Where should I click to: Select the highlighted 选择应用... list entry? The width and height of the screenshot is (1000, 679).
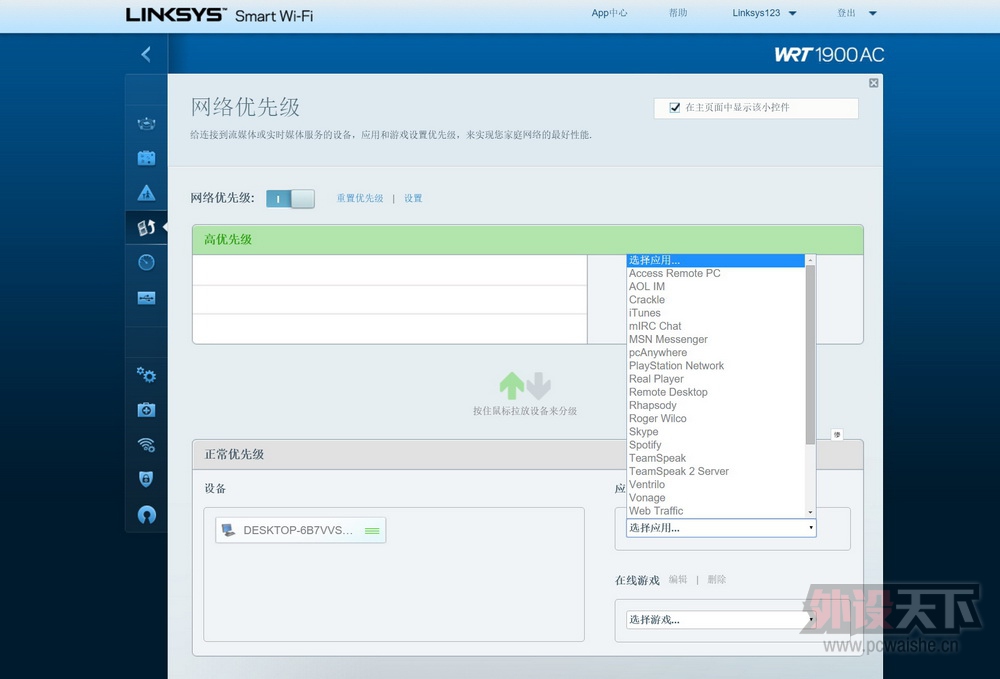(716, 260)
